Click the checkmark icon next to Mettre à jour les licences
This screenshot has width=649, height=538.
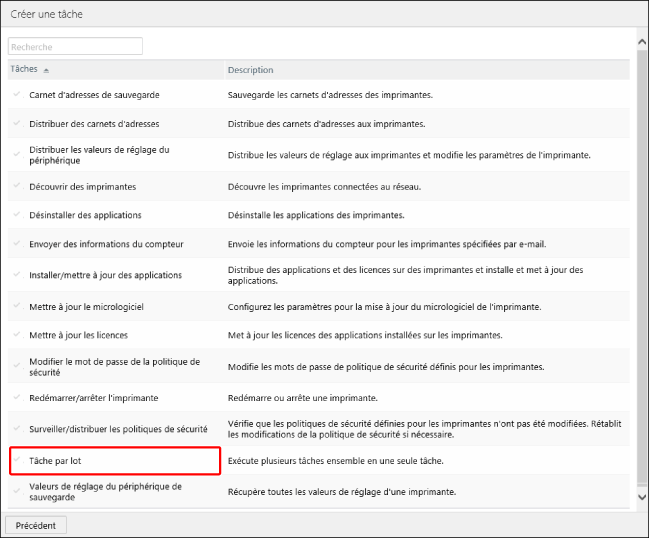17,334
